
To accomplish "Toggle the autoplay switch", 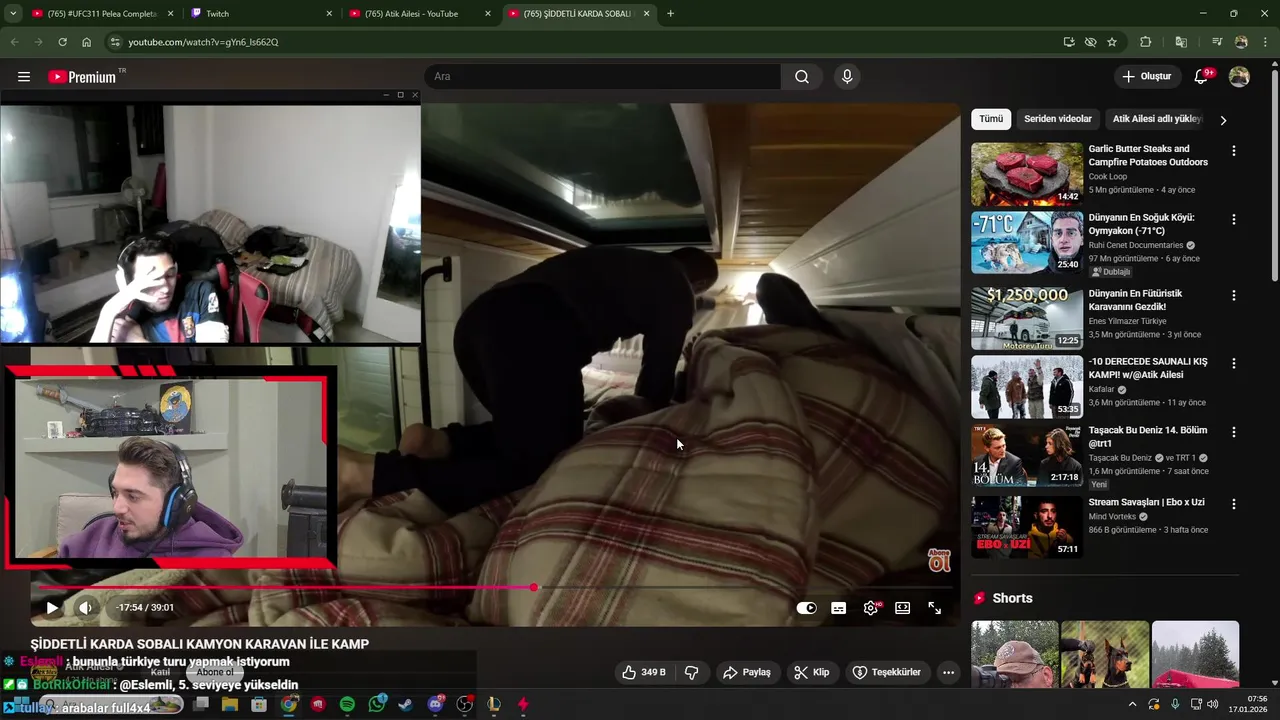I will tap(806, 608).
